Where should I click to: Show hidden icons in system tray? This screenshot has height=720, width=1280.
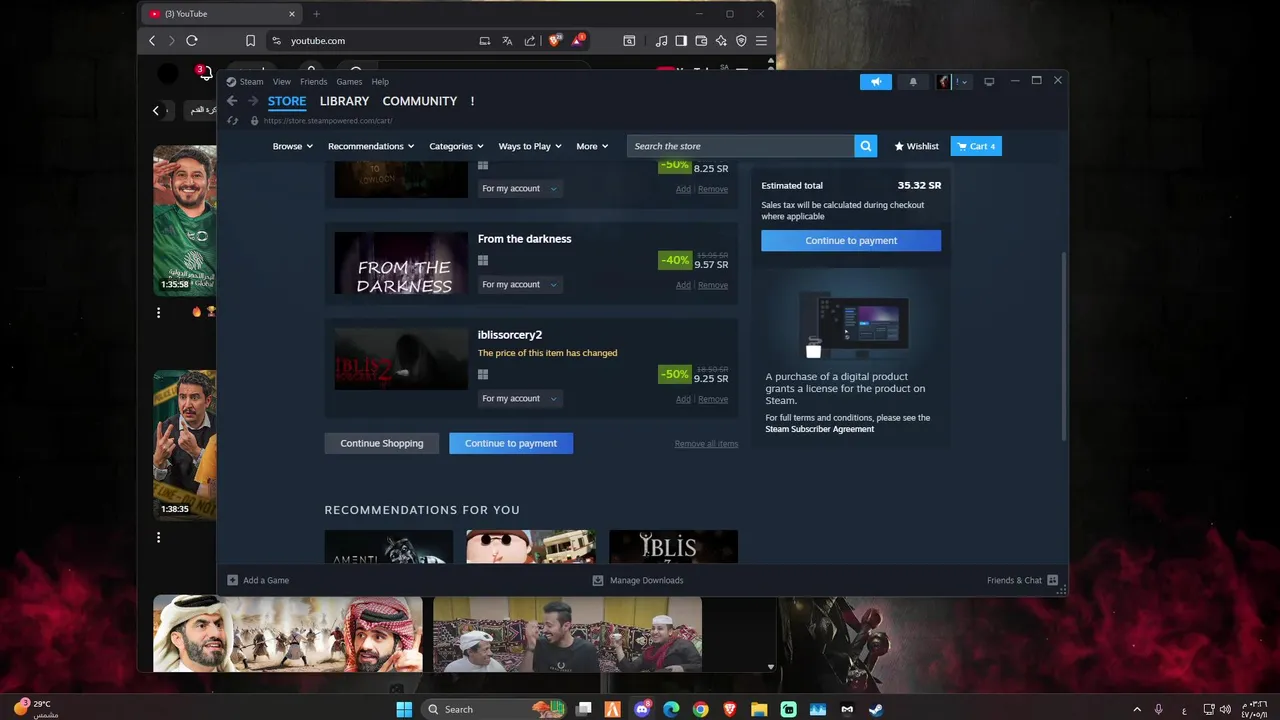1136,709
